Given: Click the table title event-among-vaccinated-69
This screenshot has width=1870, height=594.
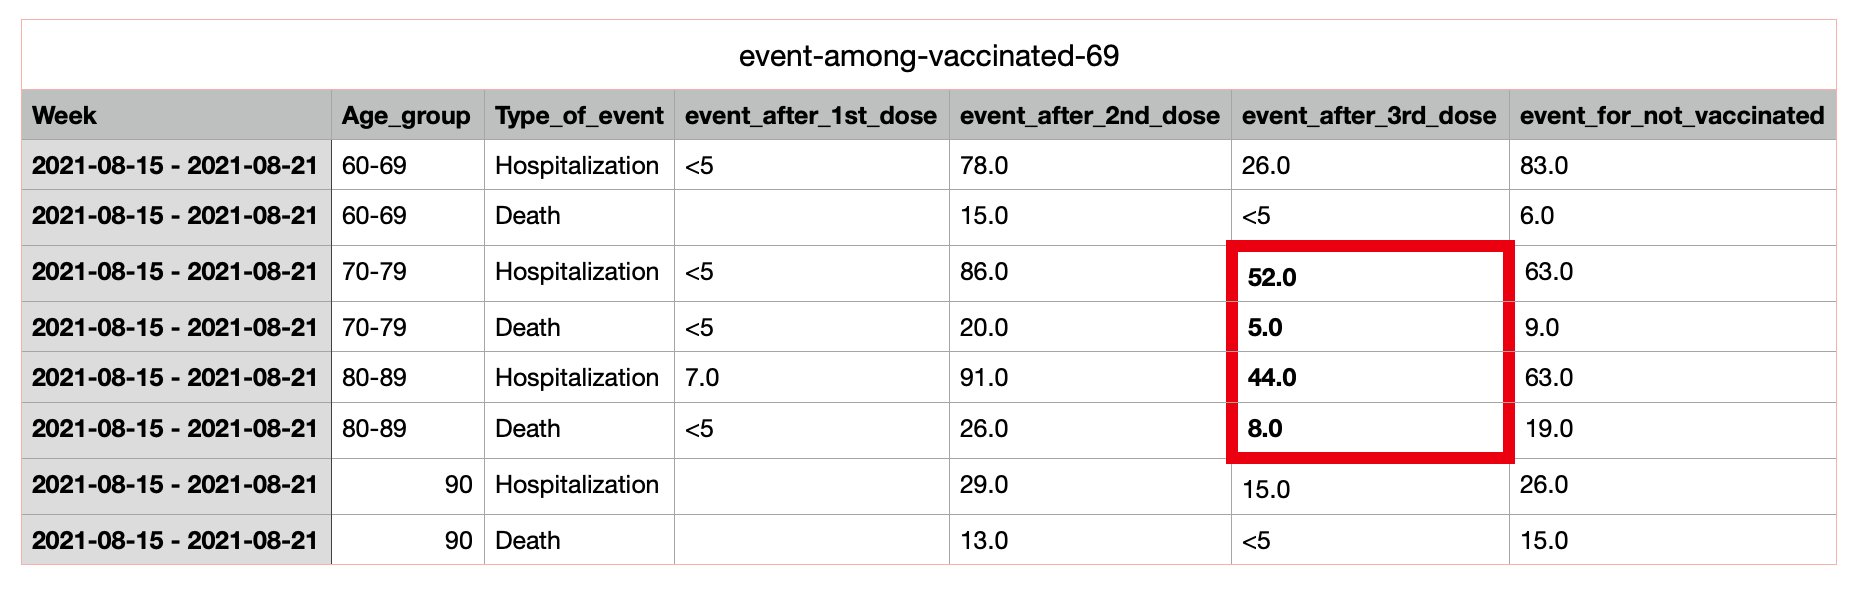Looking at the screenshot, I should (928, 56).
